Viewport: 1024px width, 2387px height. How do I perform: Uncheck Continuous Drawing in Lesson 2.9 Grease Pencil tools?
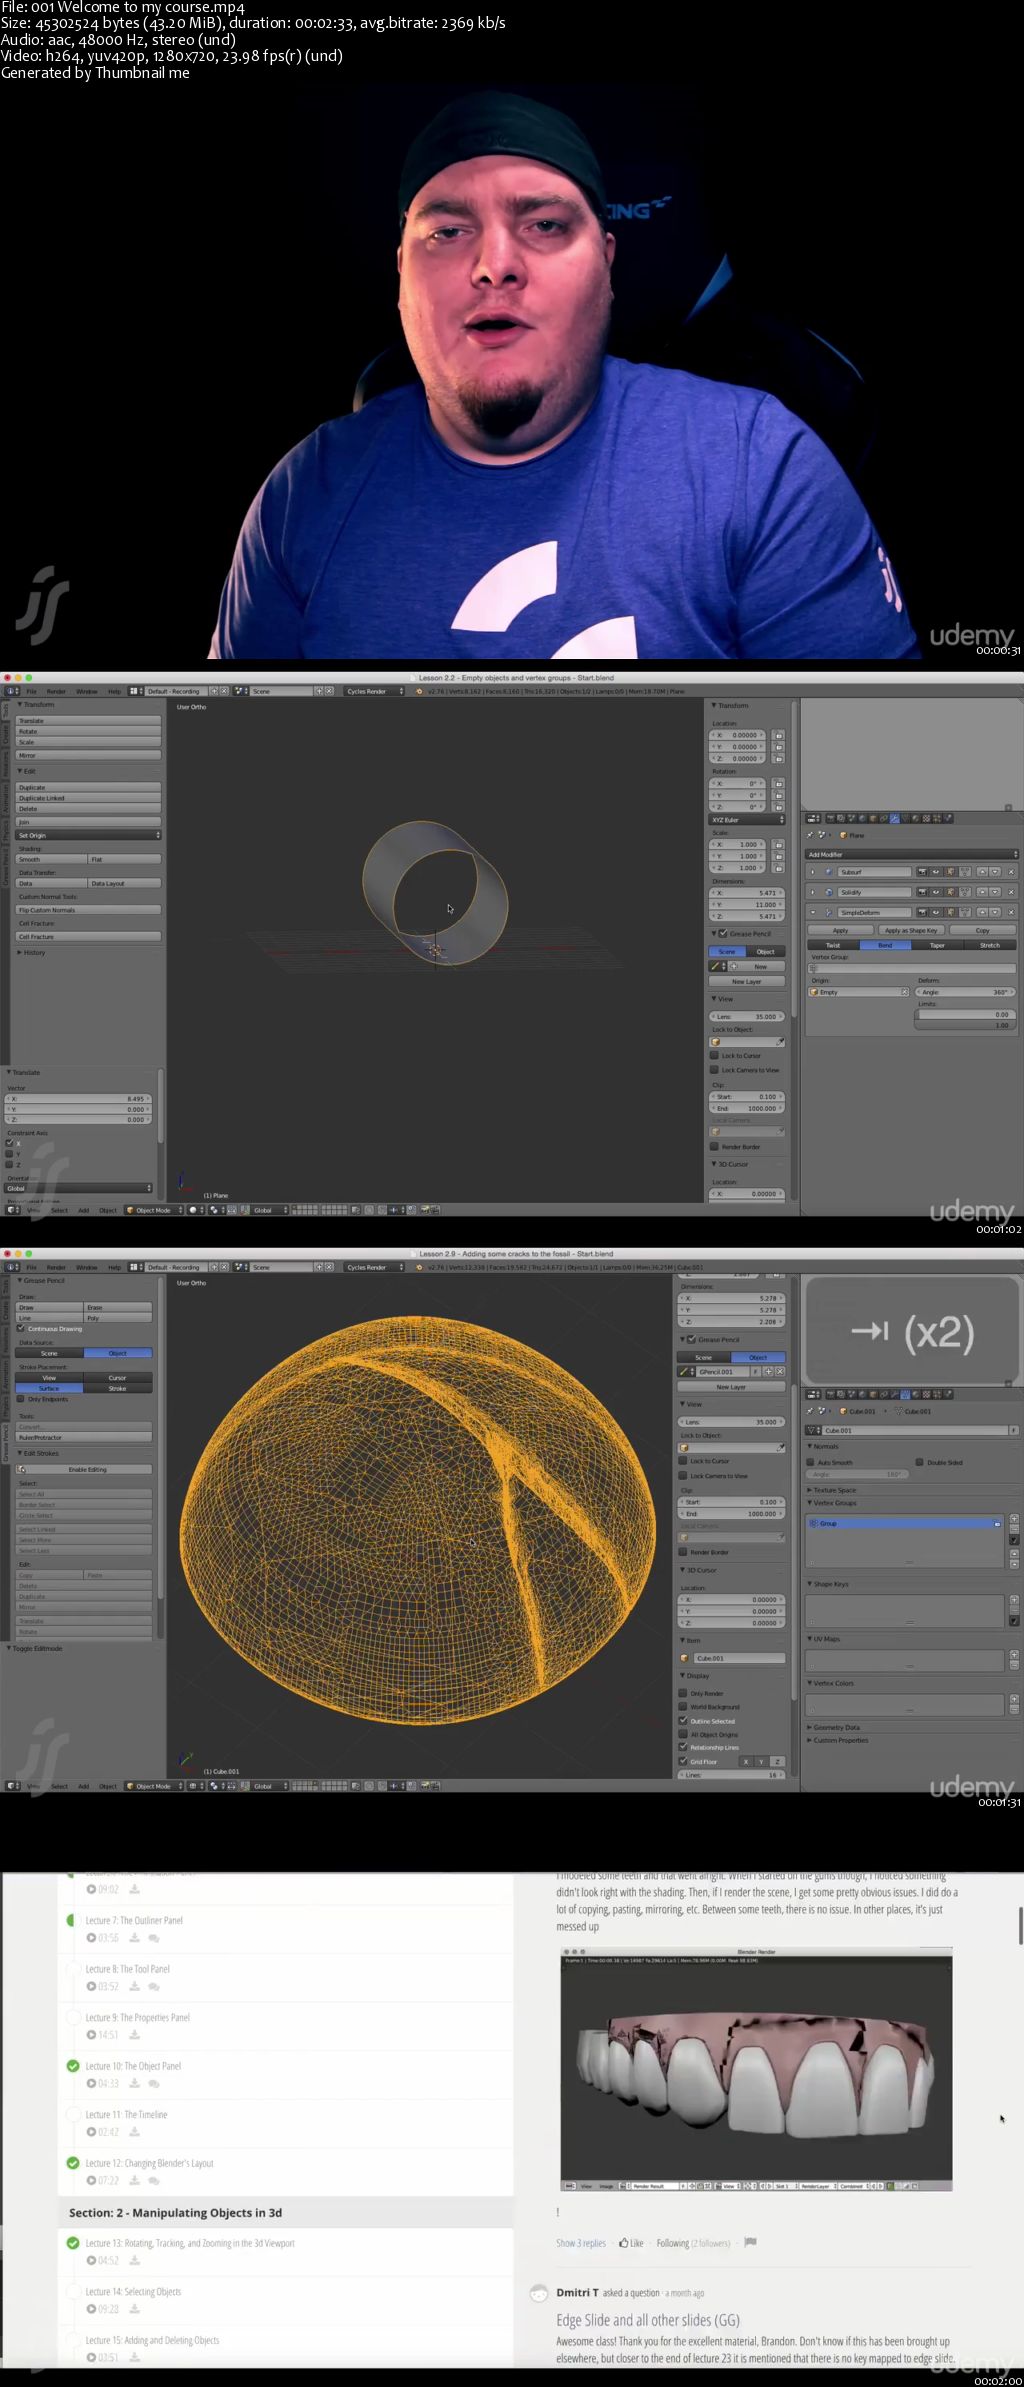(20, 1328)
